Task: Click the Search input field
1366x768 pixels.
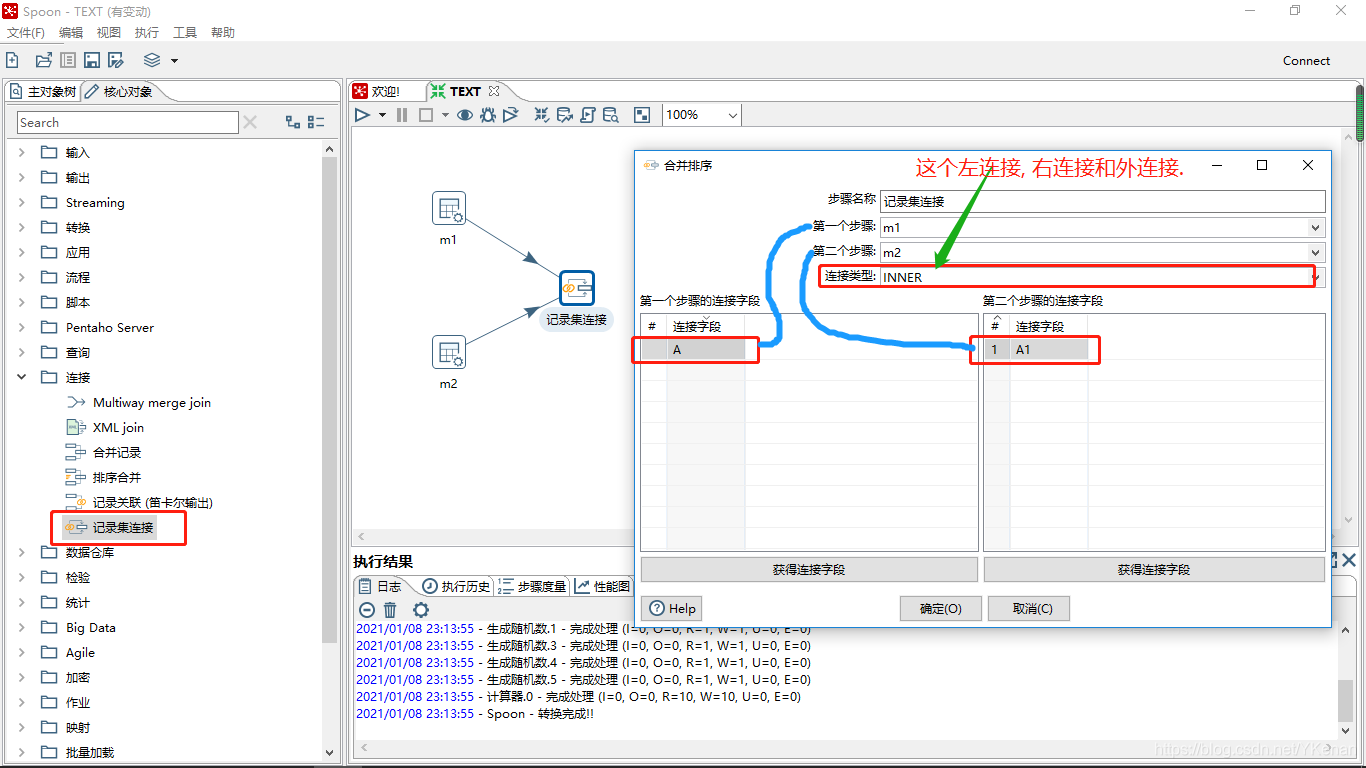Action: [x=128, y=122]
